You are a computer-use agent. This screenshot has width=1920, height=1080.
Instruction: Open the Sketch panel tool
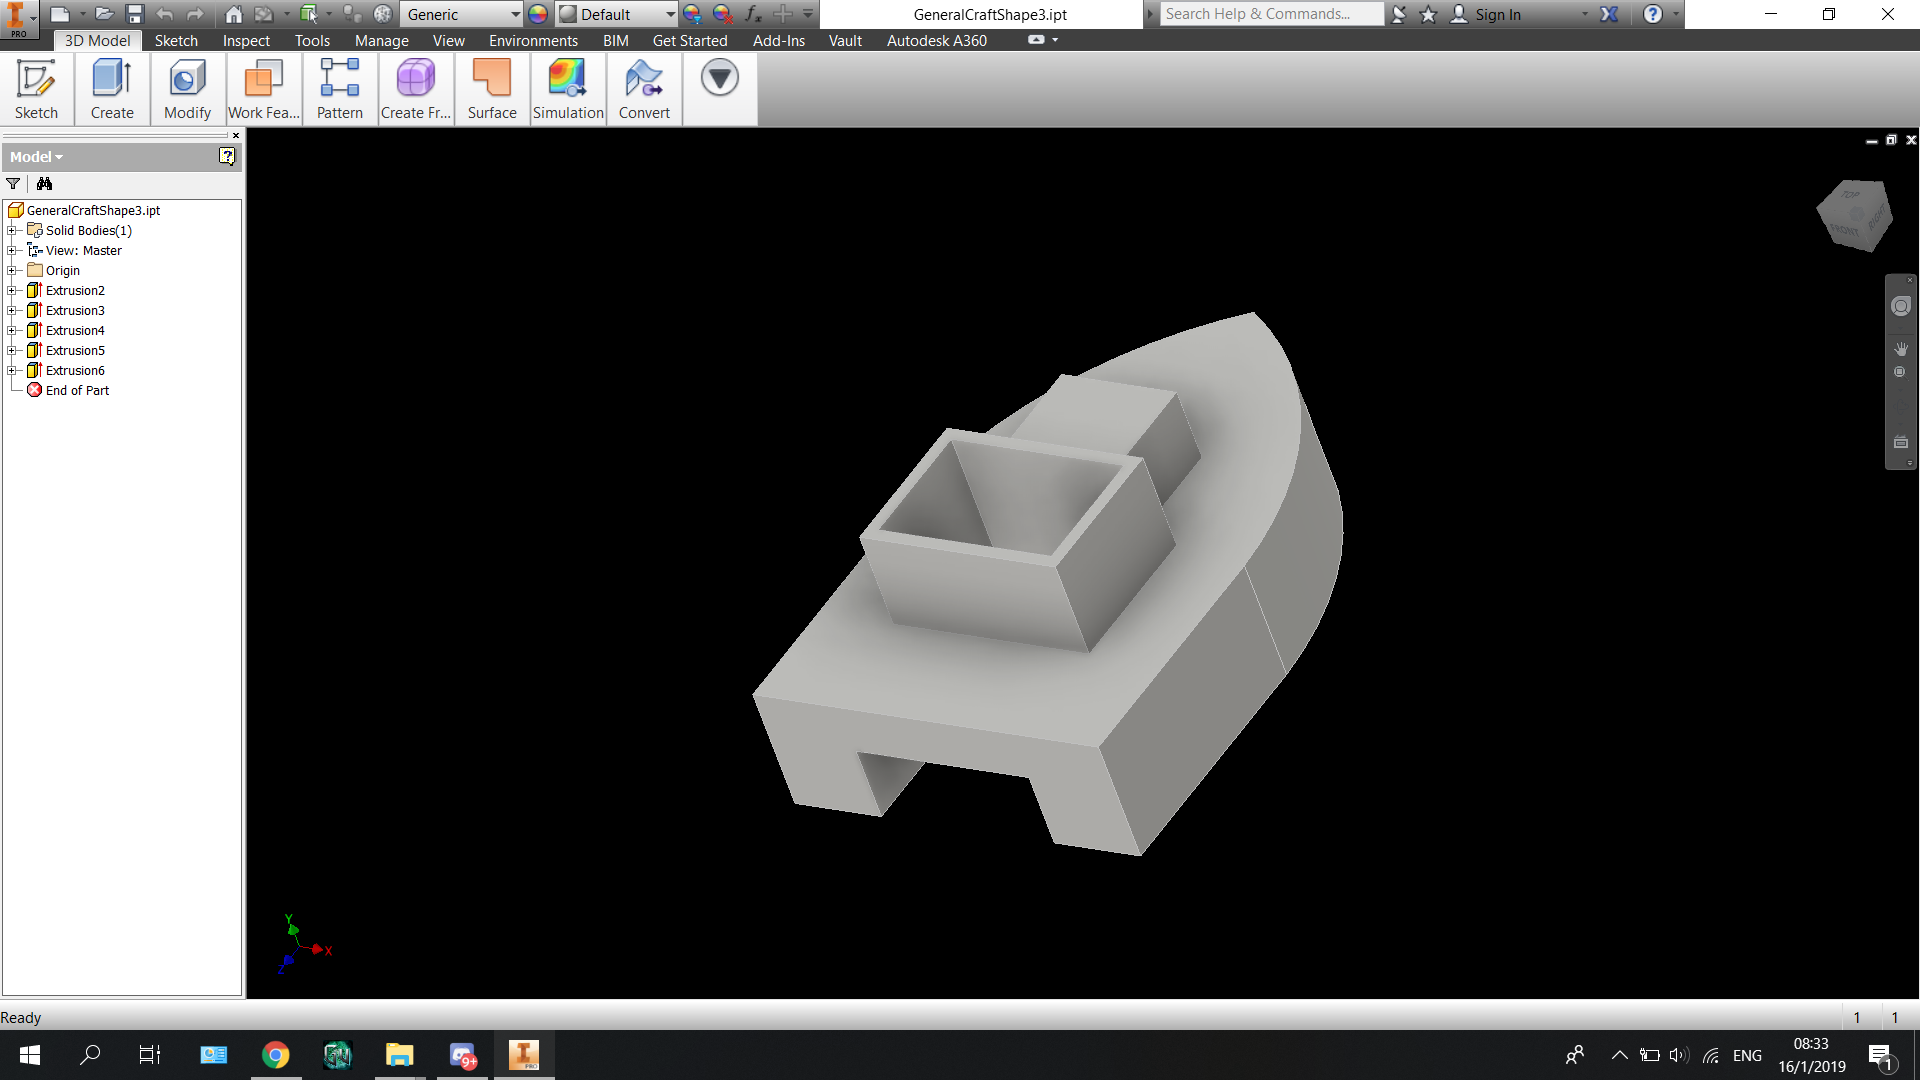[x=37, y=89]
